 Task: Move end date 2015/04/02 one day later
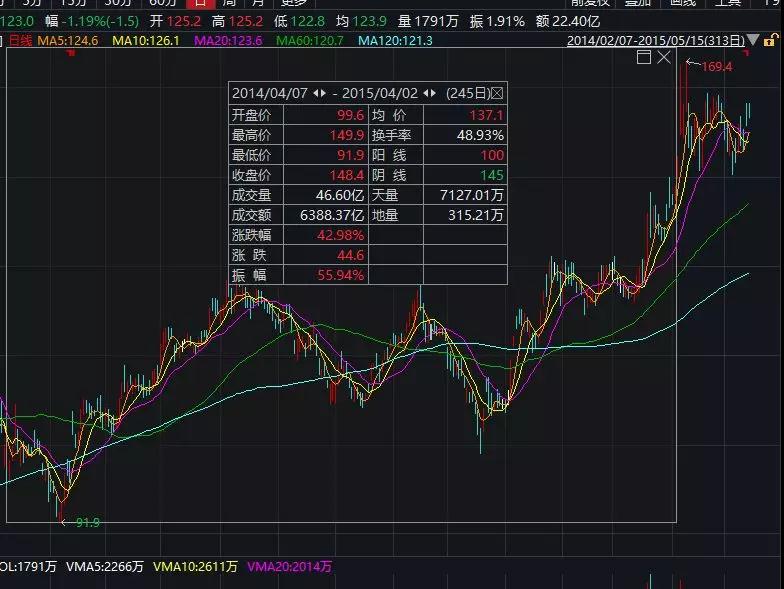tap(433, 94)
